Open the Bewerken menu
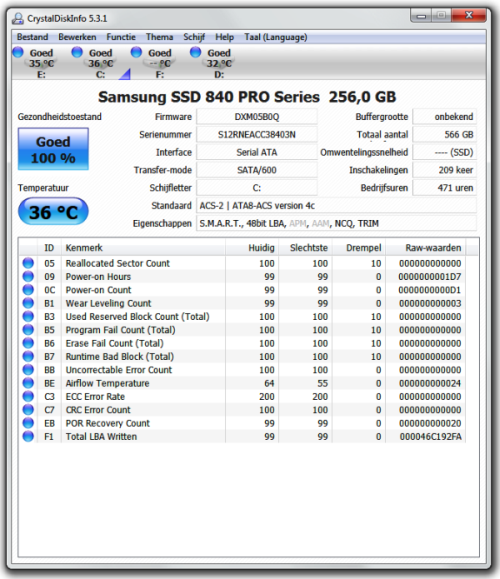The width and height of the screenshot is (500, 579). tap(77, 37)
